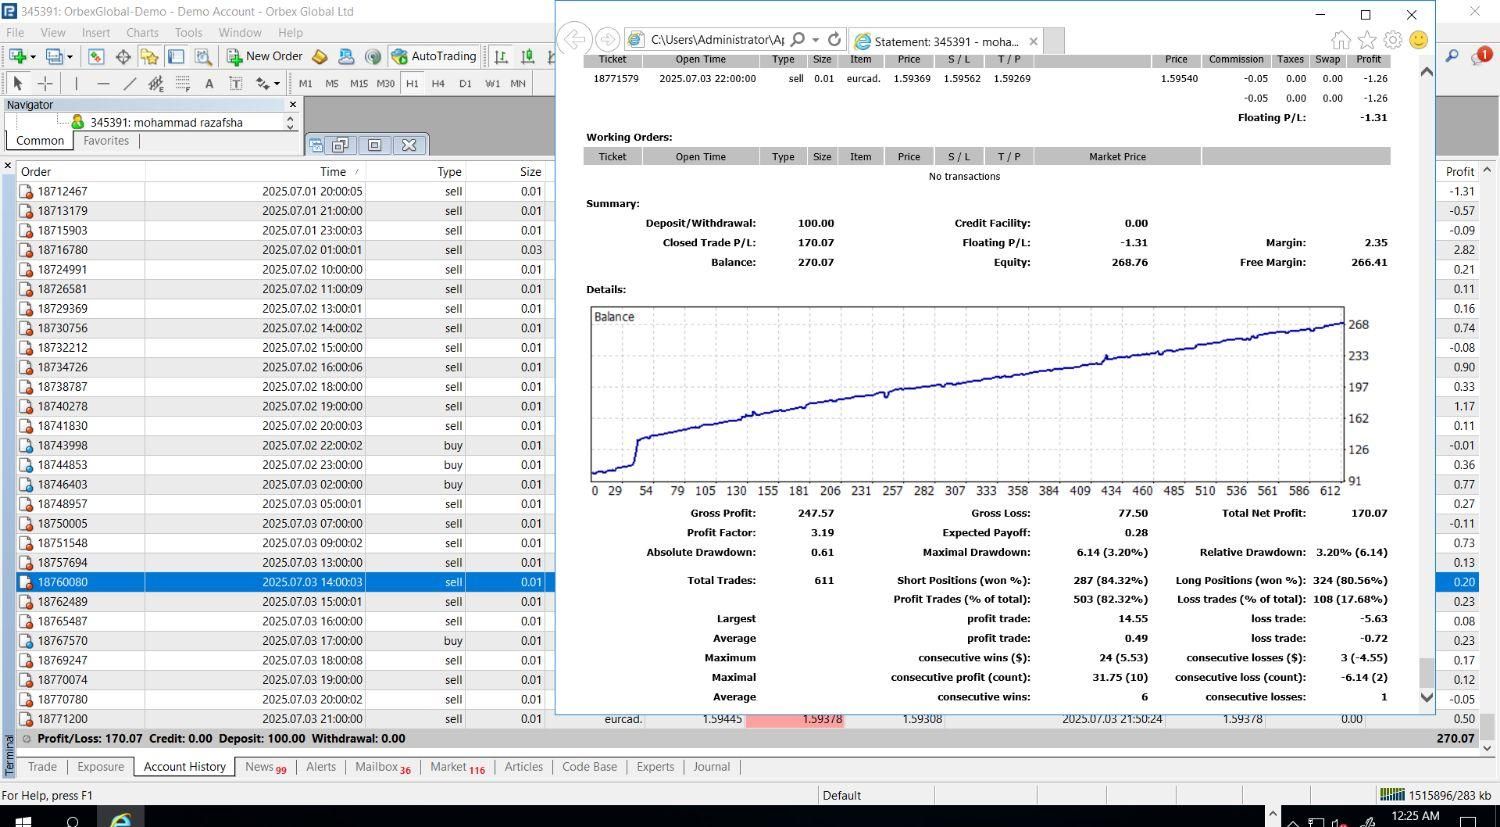This screenshot has width=1500, height=827.
Task: Select the Crosshair cursor tool
Action: (x=45, y=84)
